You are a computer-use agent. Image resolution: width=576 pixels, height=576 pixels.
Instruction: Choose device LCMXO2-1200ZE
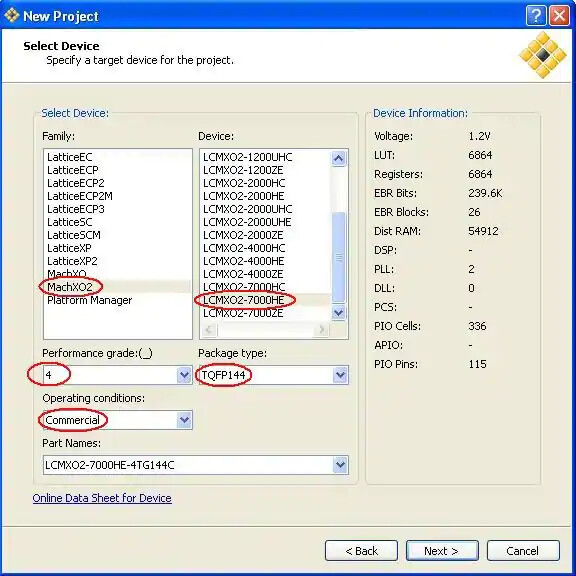(x=243, y=170)
